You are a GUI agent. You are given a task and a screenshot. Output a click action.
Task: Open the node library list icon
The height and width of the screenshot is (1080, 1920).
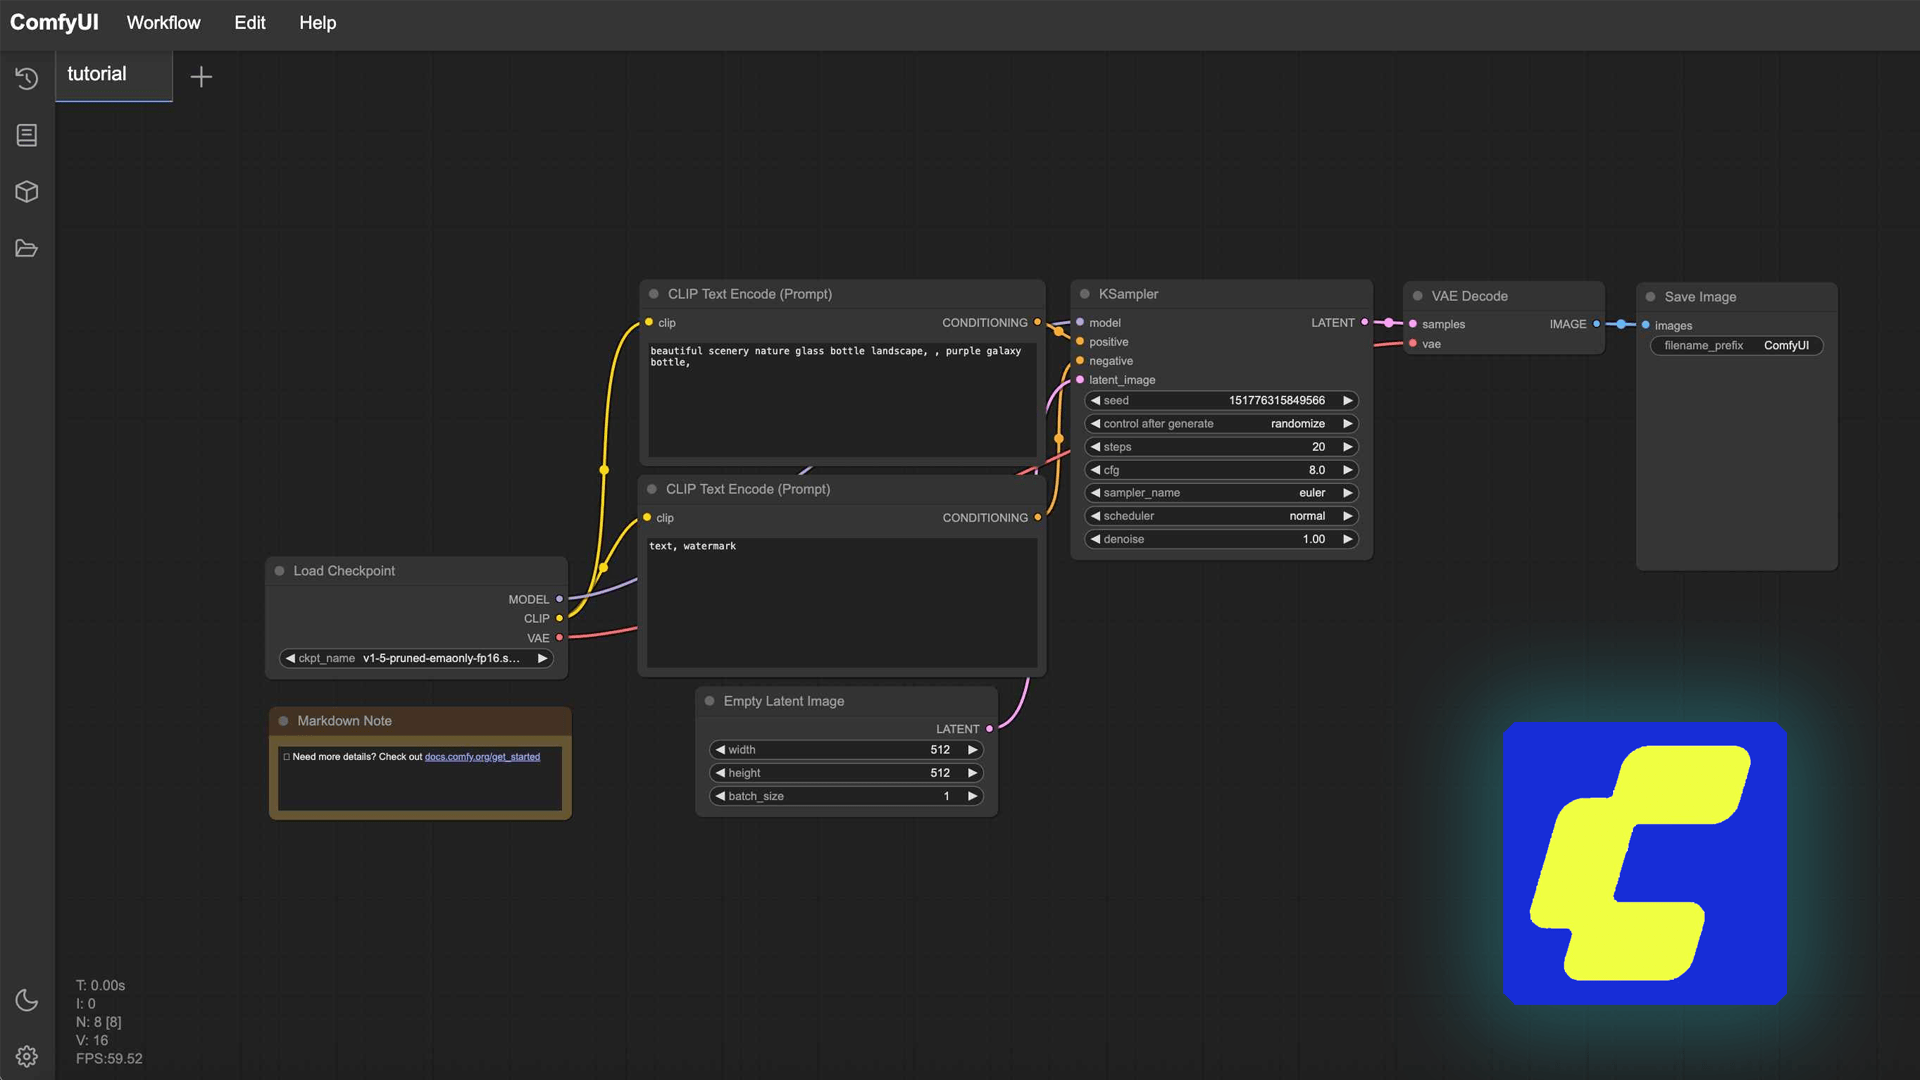coord(27,135)
